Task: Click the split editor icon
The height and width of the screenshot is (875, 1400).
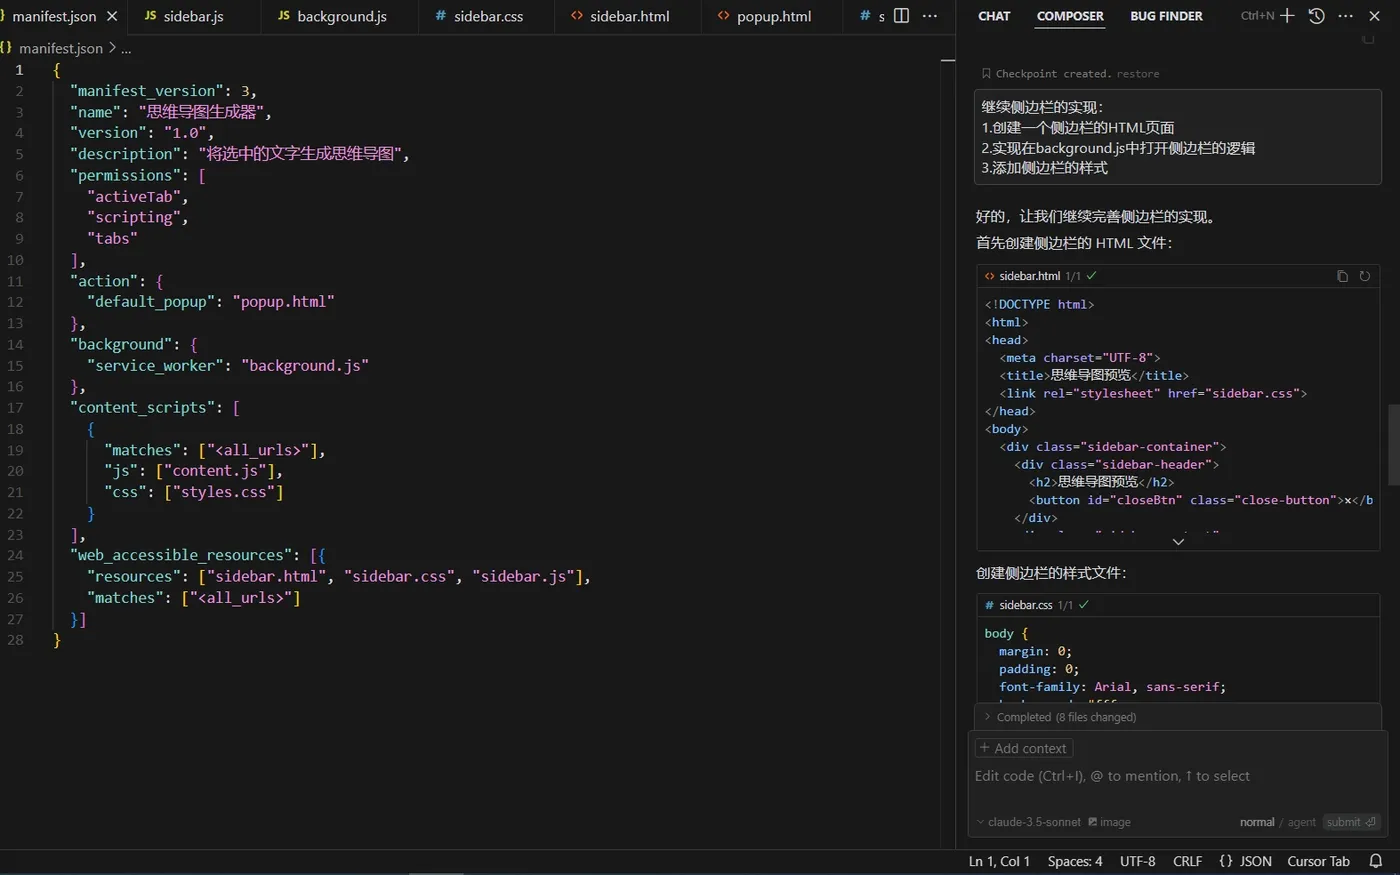Action: tap(901, 16)
